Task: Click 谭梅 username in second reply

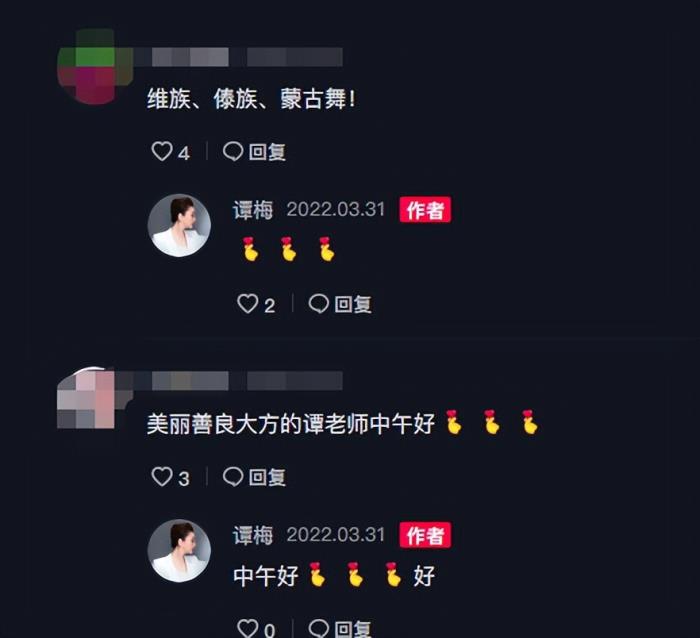Action: (x=253, y=535)
